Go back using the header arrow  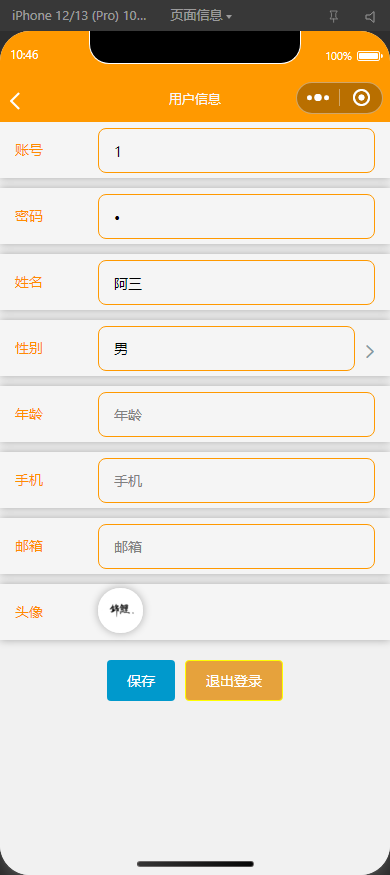15,100
